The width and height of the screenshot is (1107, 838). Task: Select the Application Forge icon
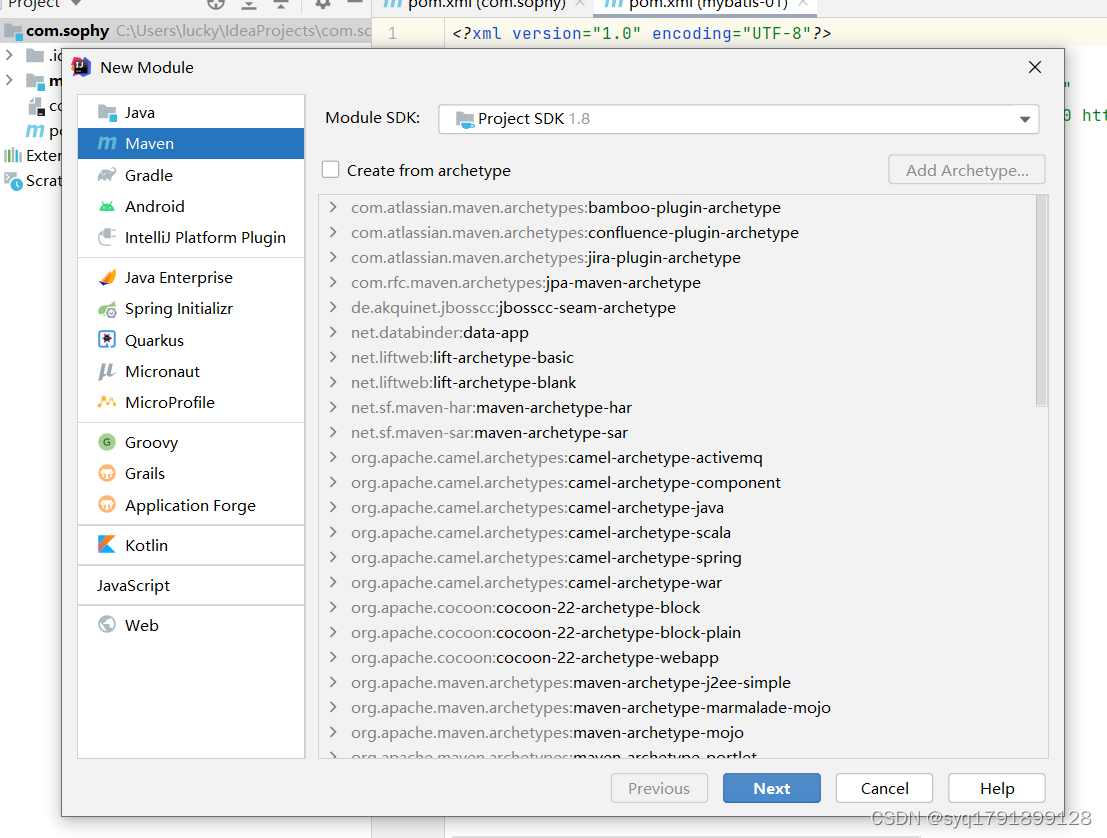click(x=107, y=505)
